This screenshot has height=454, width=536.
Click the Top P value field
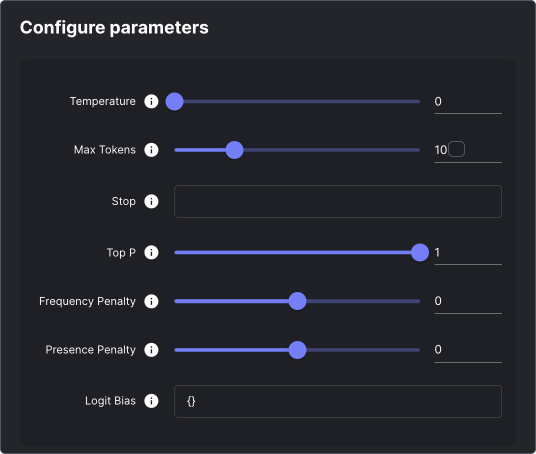click(468, 253)
